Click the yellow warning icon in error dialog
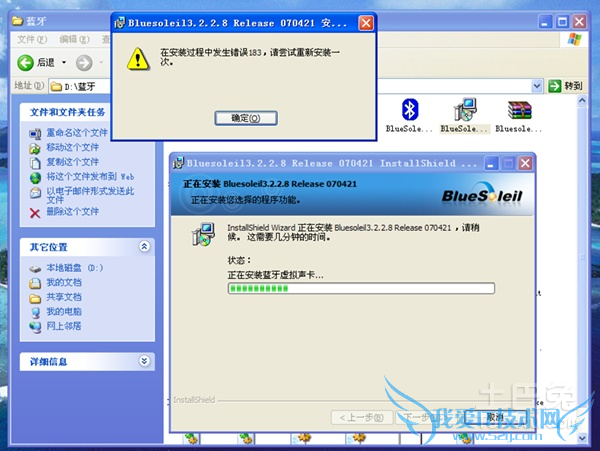 (x=138, y=59)
